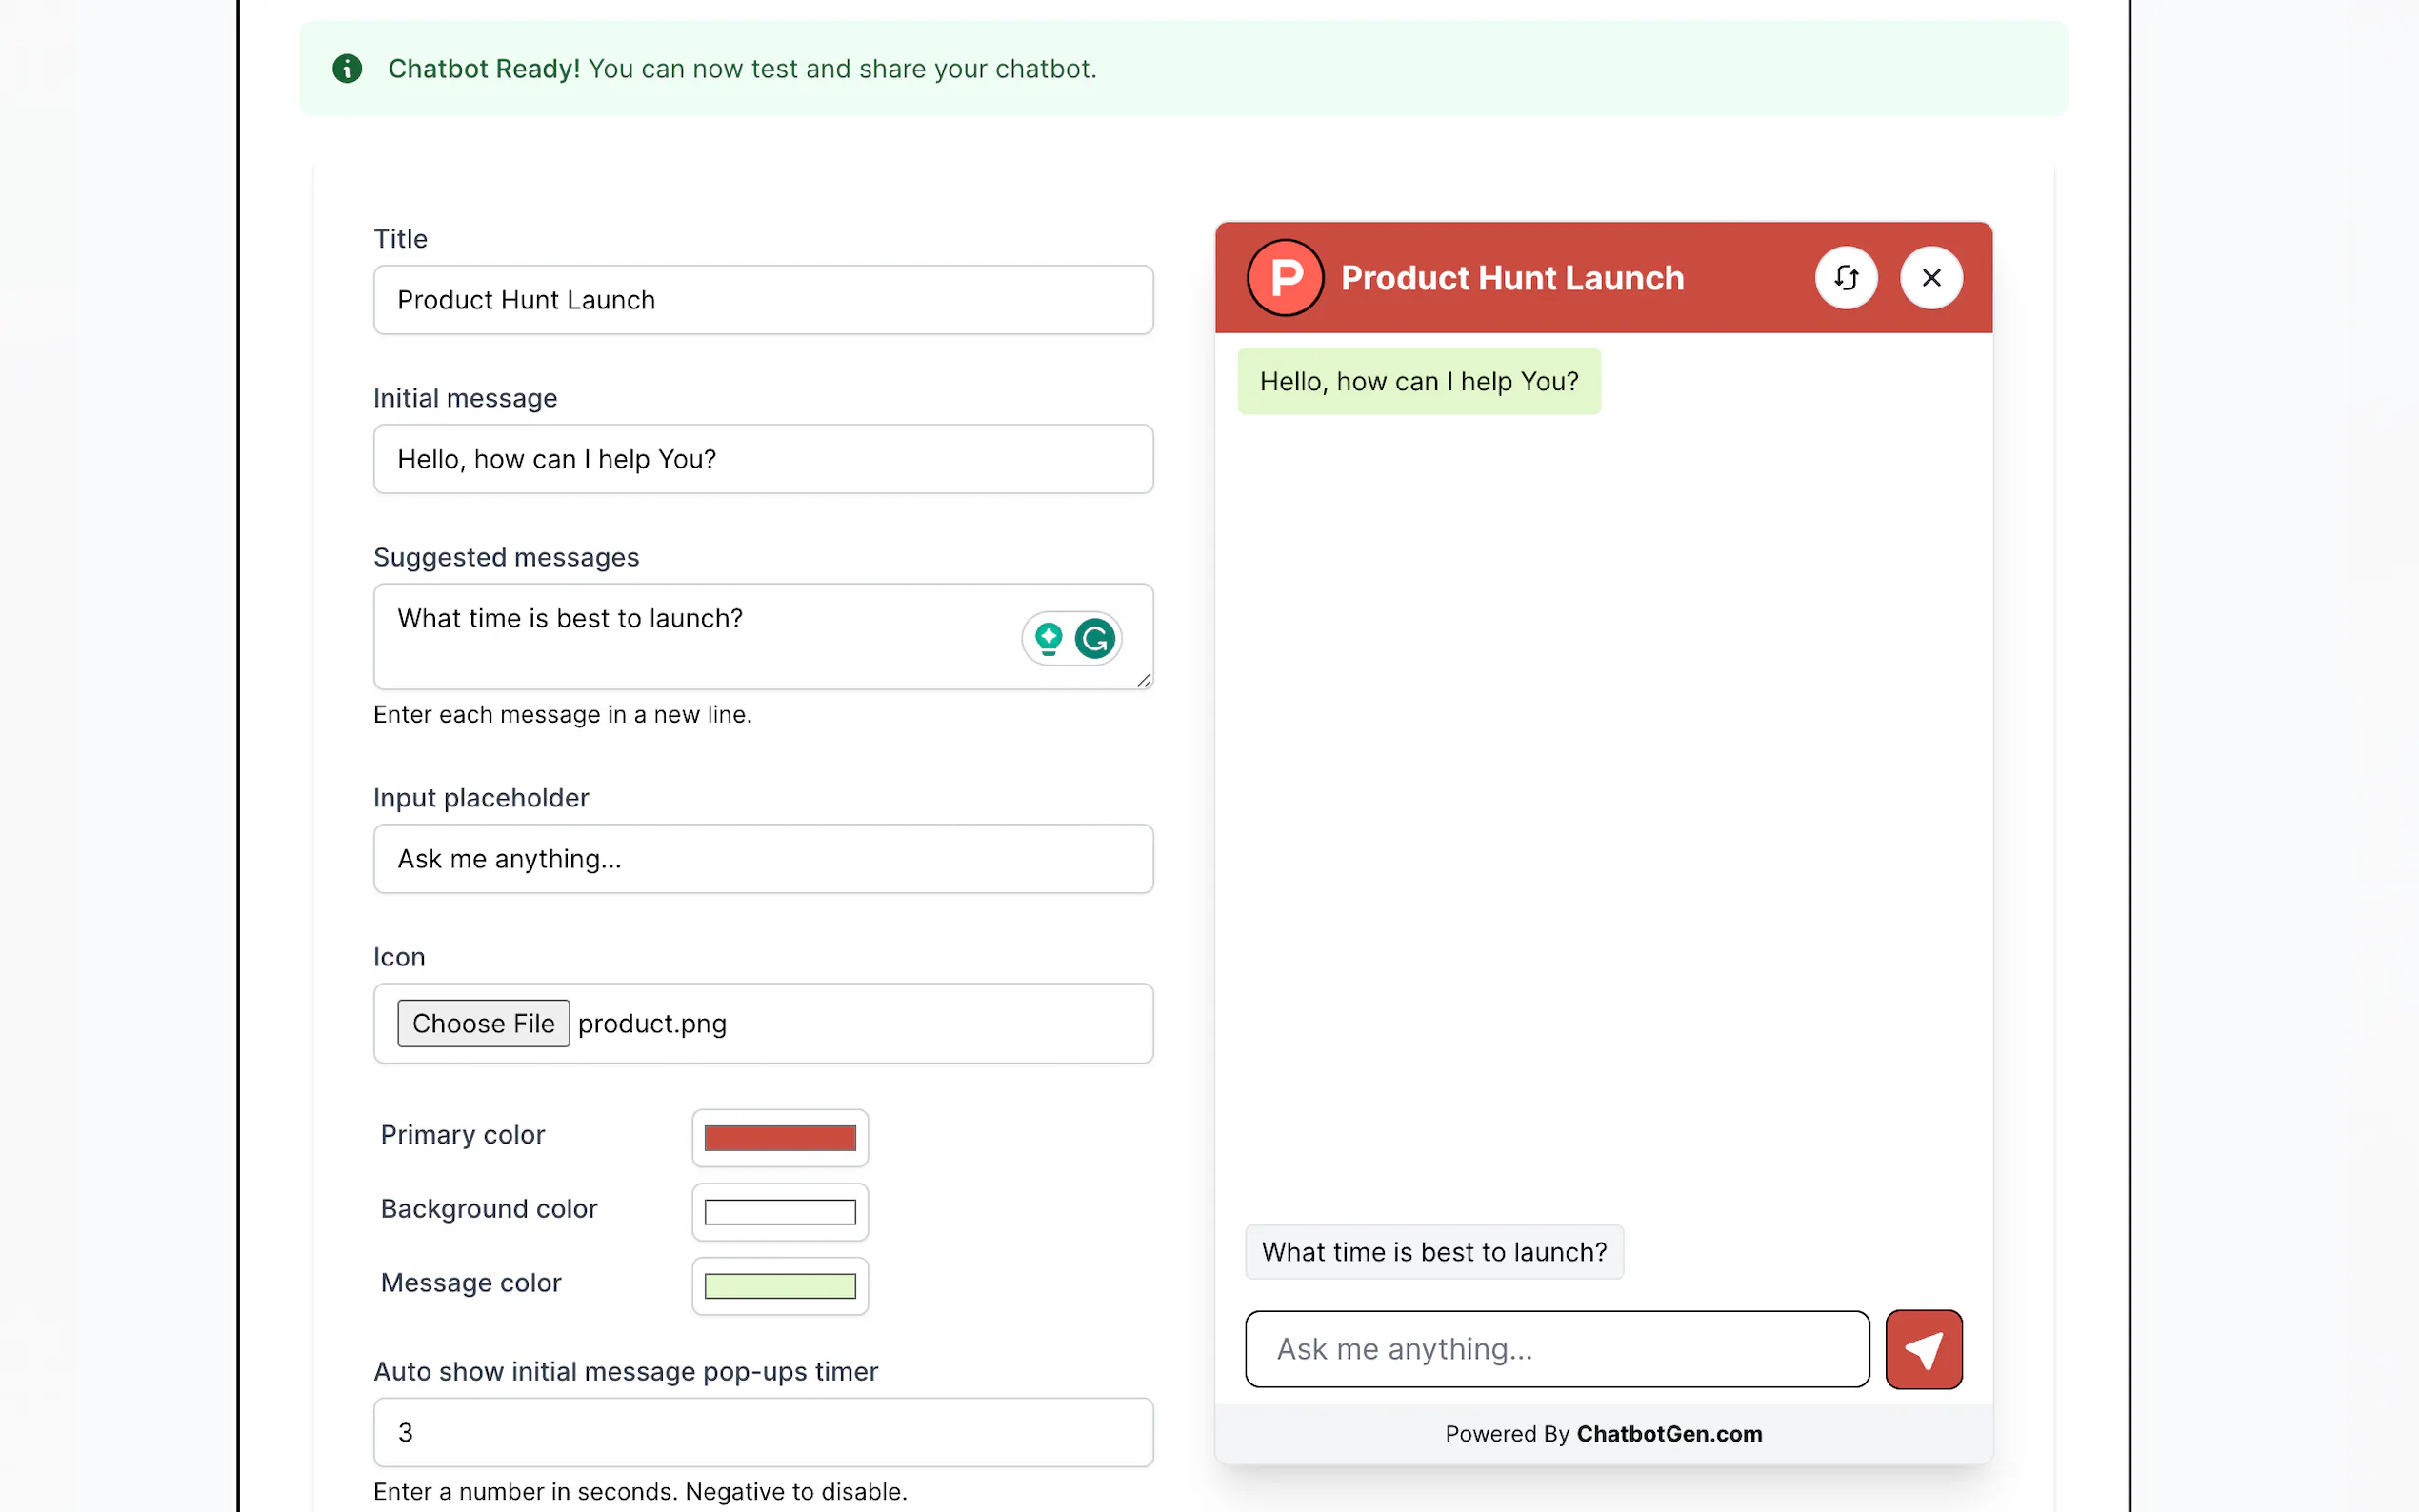Click the info icon in Chatbot Ready banner

(x=347, y=69)
